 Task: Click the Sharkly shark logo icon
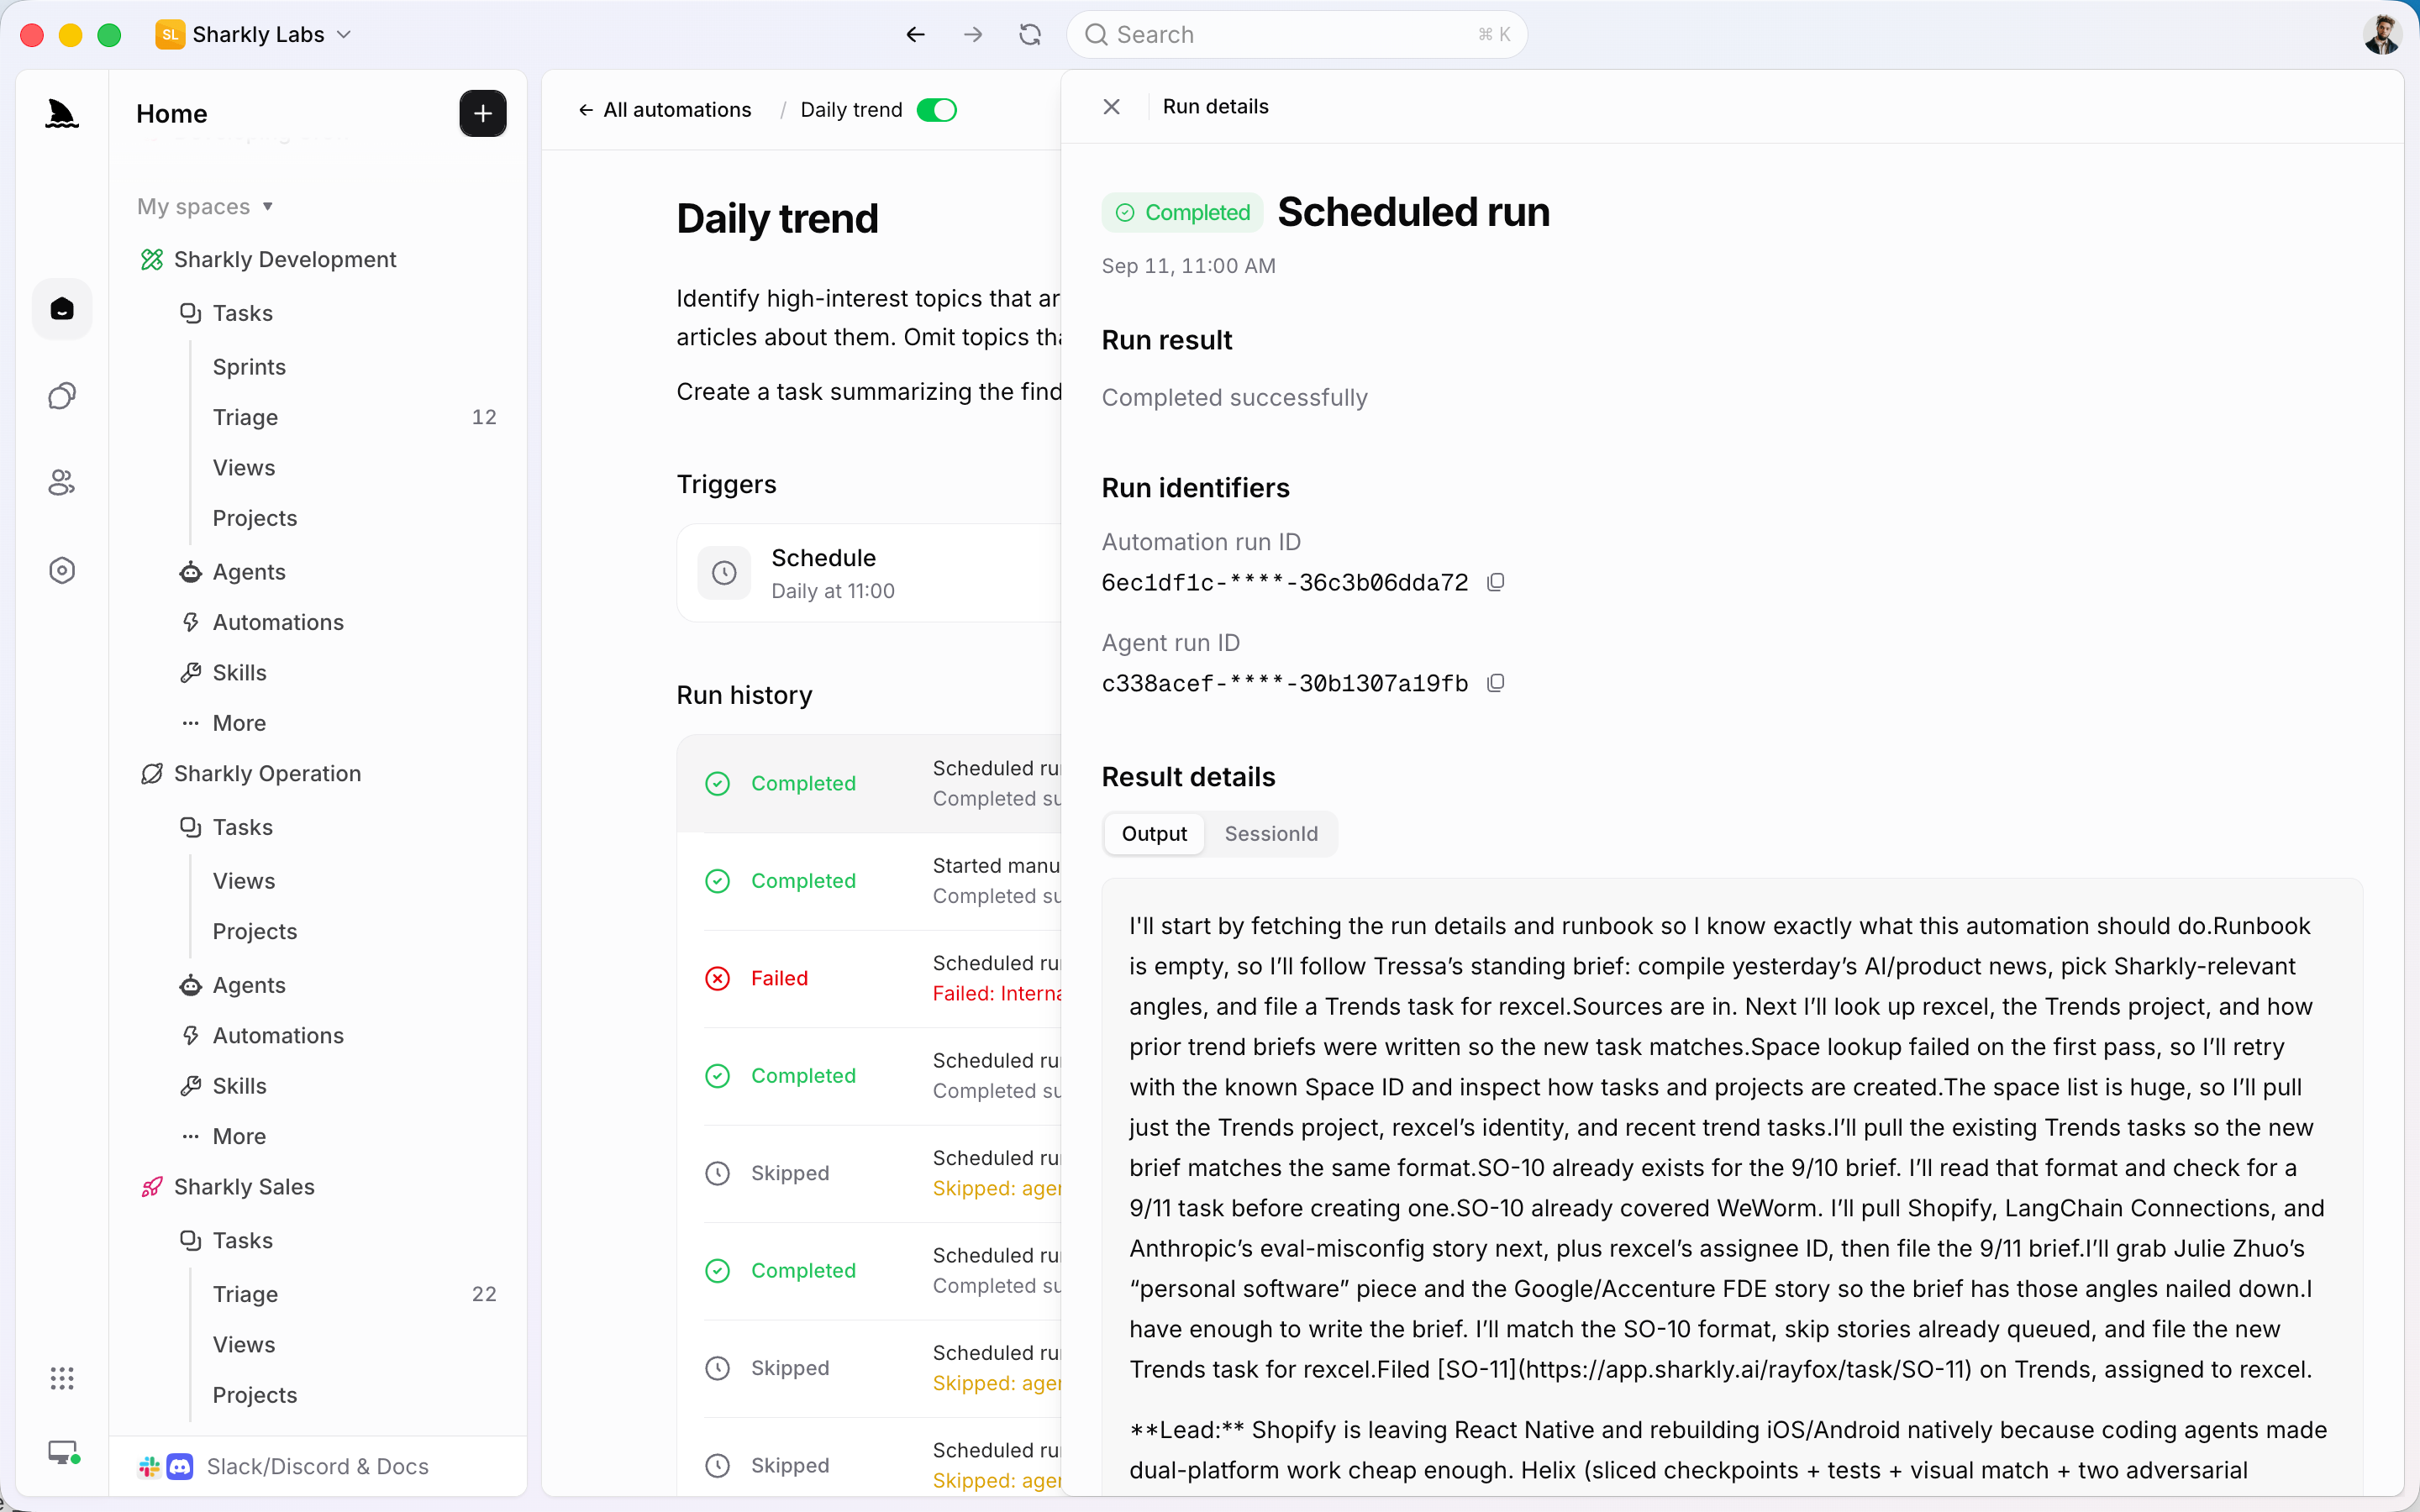62,114
